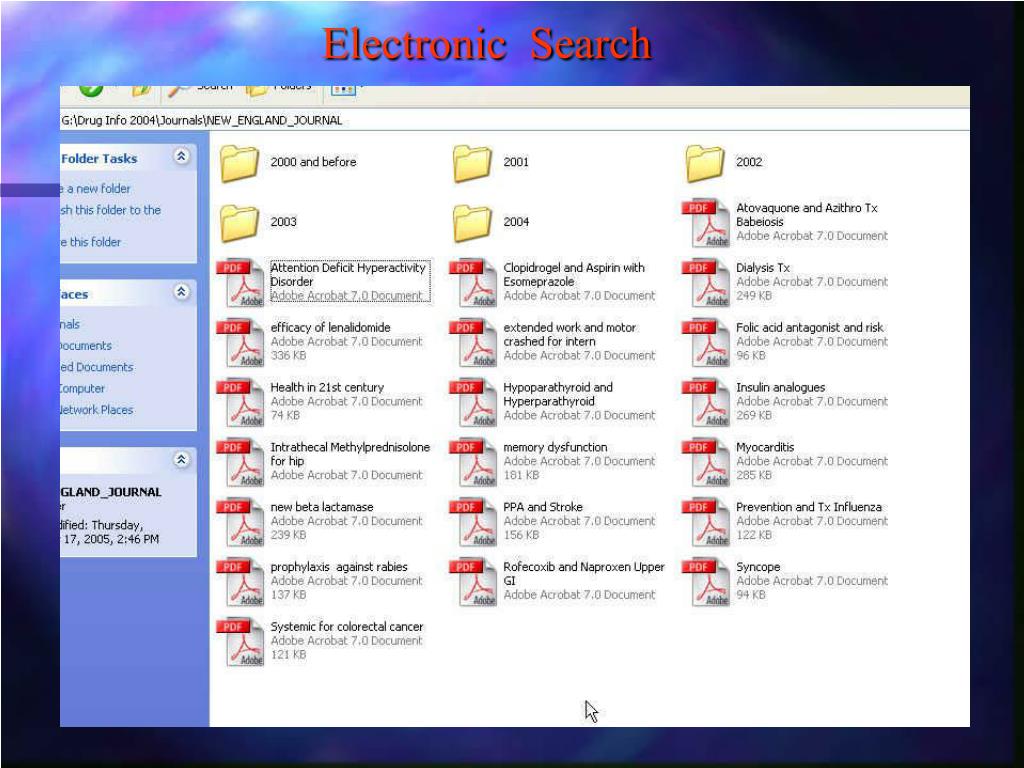Viewport: 1024px width, 768px height.
Task: Open the 2000 and before folder
Action: click(240, 163)
